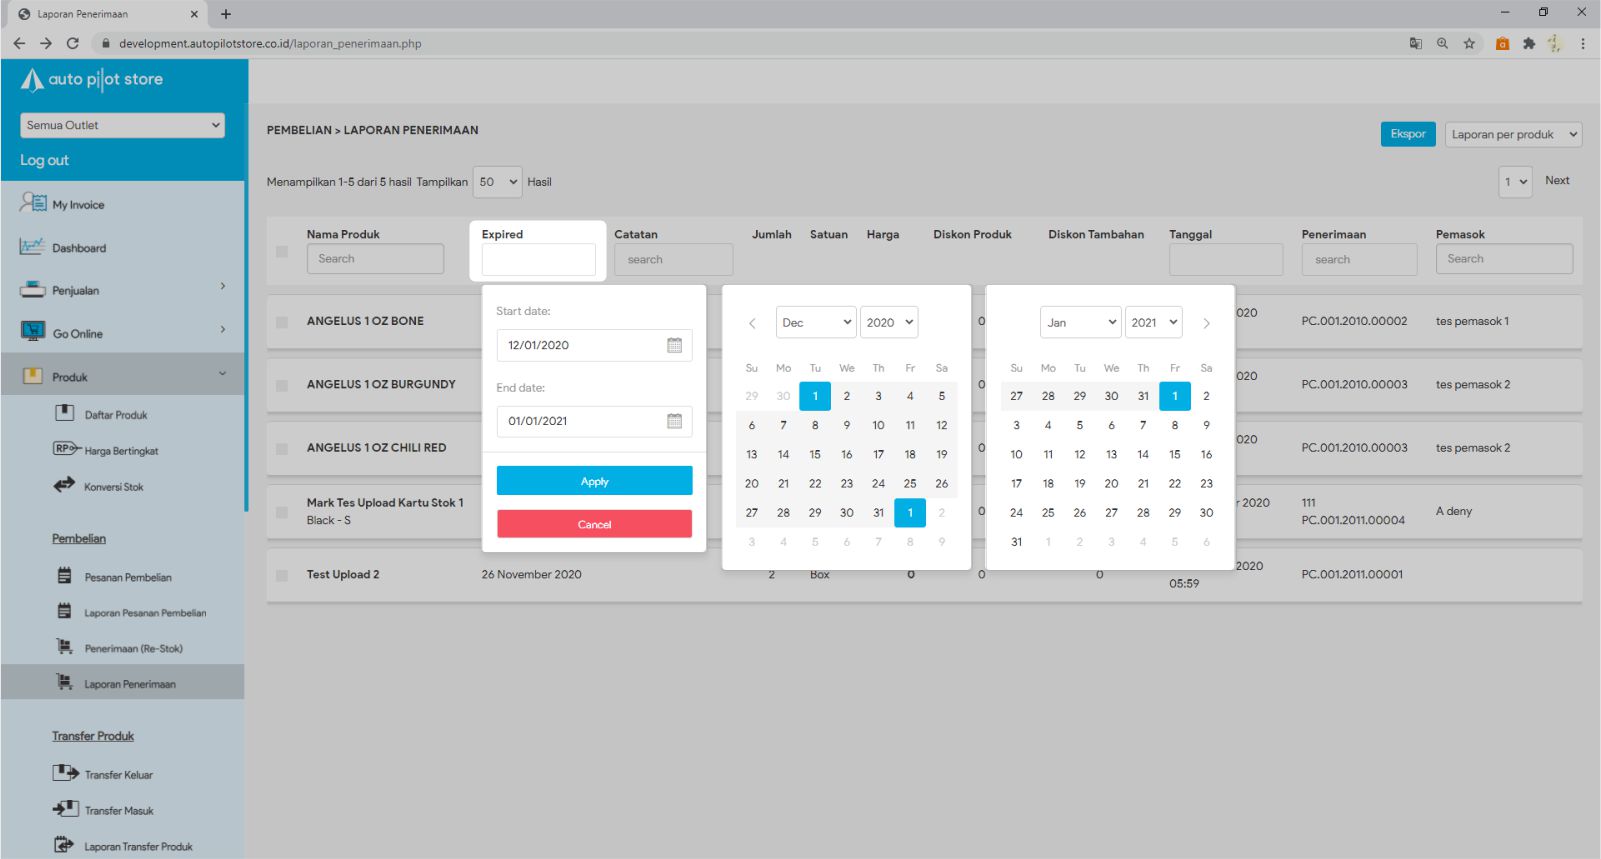1601x859 pixels.
Task: Select the ANGELUS 1 OZ BONE checkbox
Action: pyautogui.click(x=282, y=322)
